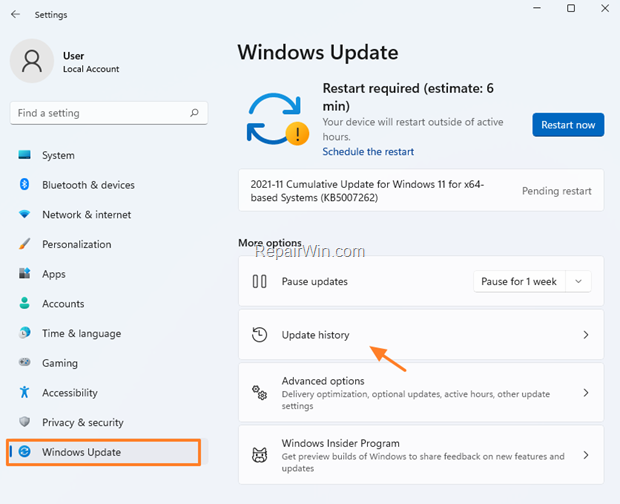Select the Windows Update sync icon in sidebar

(25, 451)
